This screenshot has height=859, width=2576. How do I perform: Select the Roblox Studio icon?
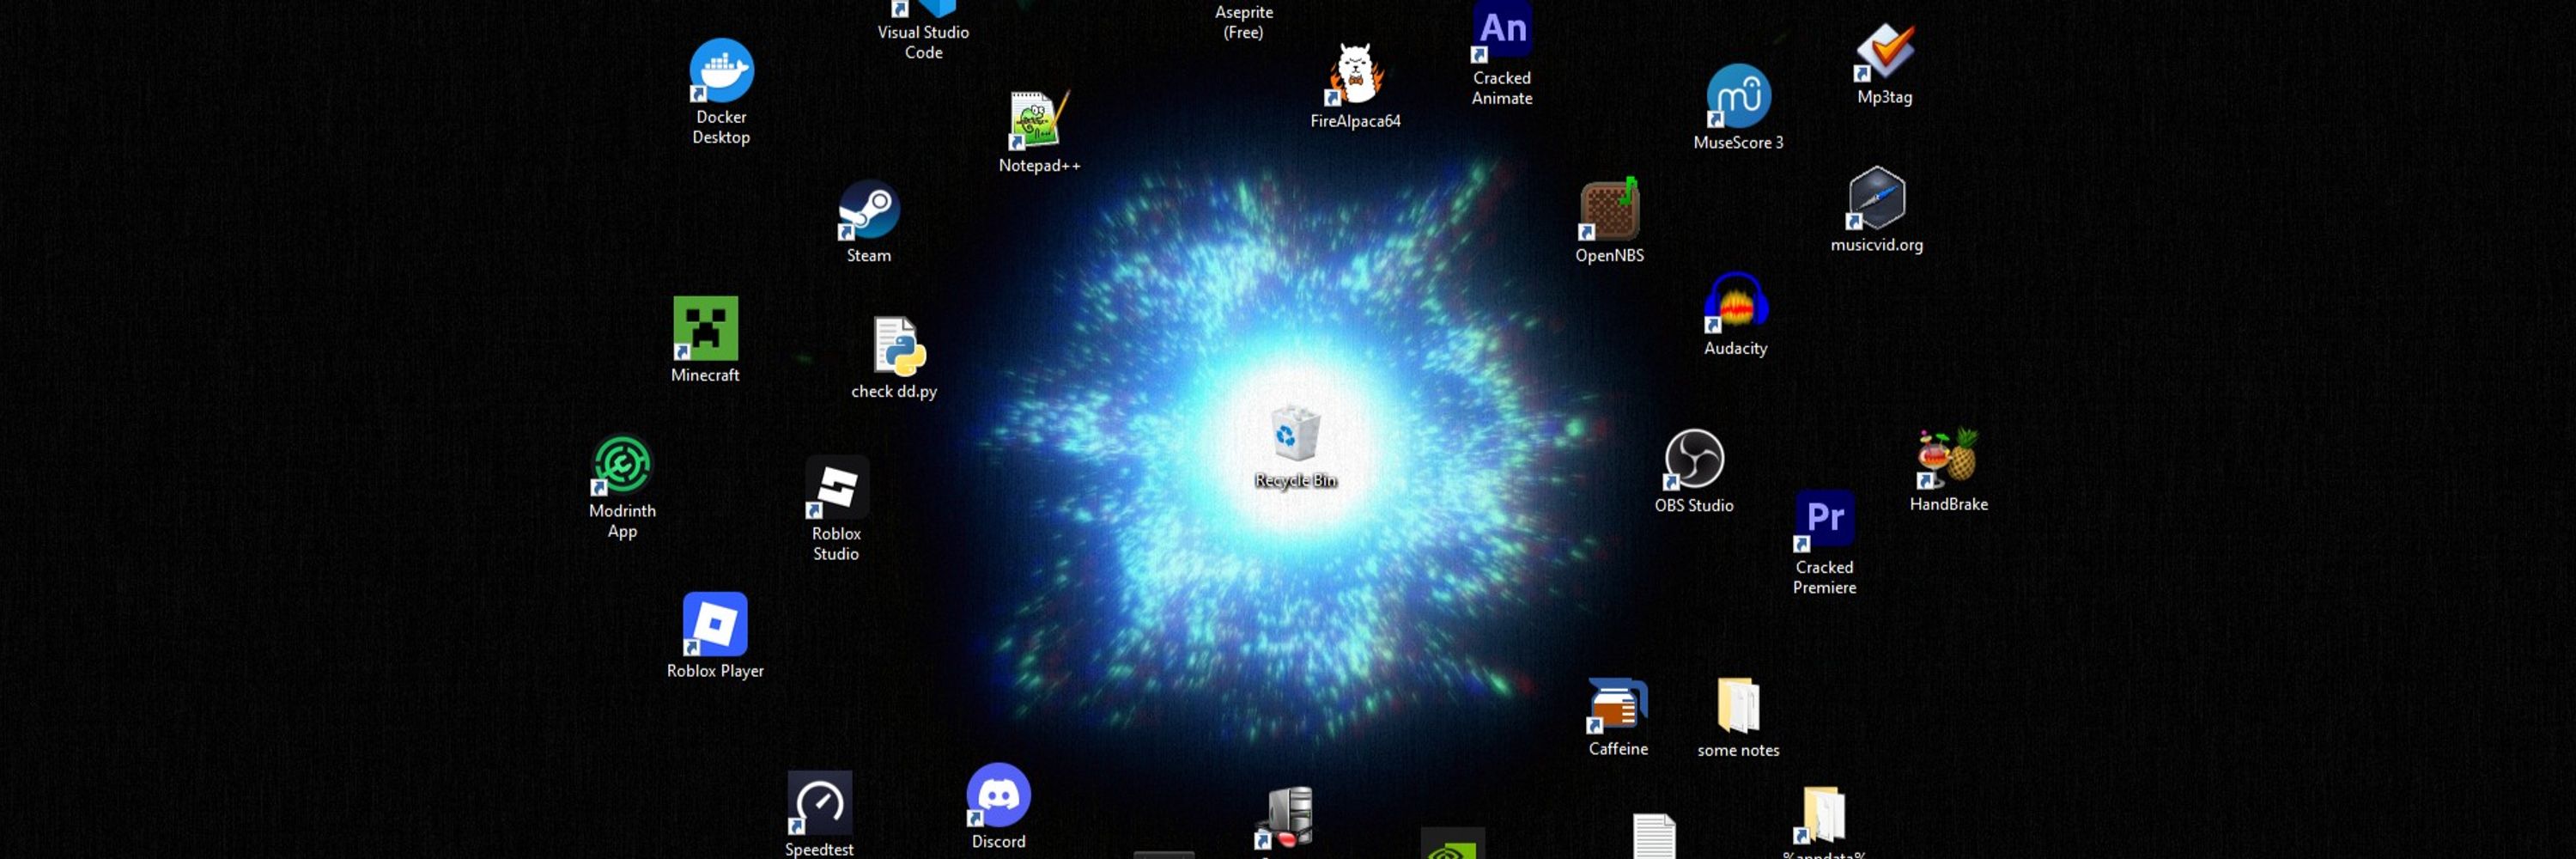coord(836,487)
